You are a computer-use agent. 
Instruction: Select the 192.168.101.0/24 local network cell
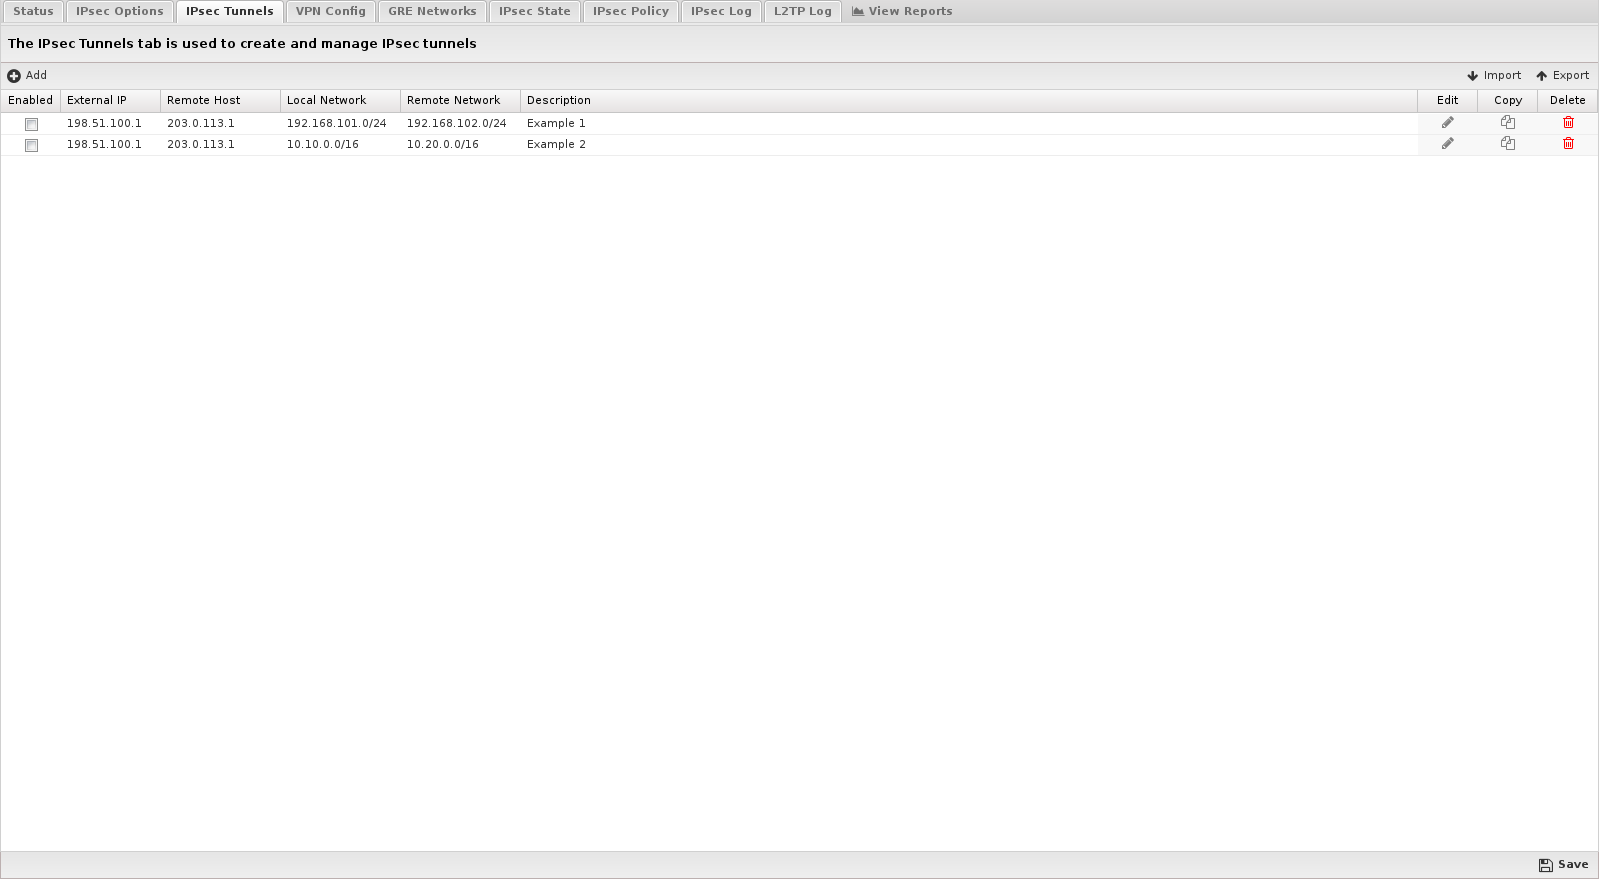(341, 124)
